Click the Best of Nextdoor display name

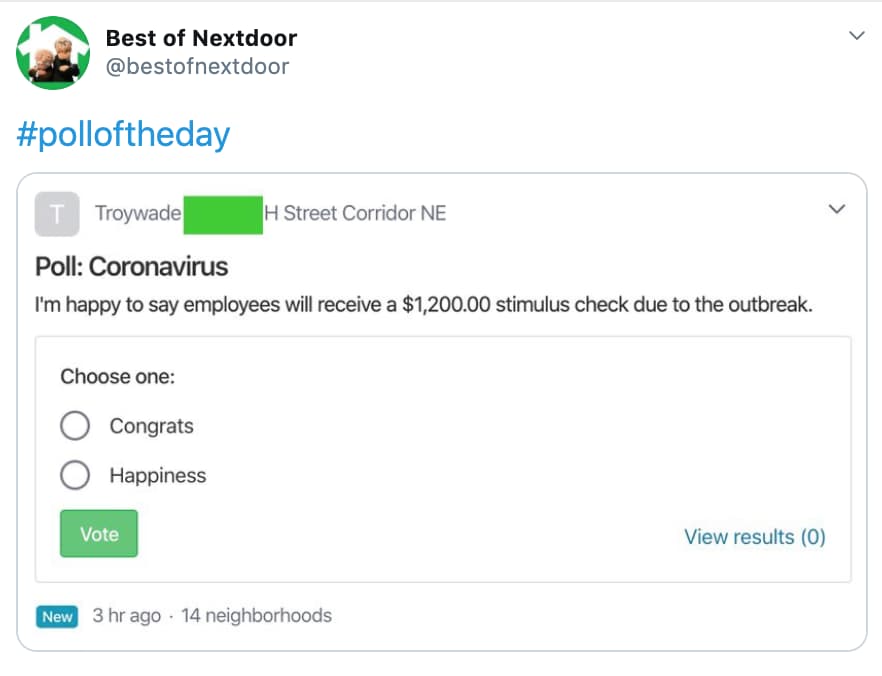click(200, 38)
